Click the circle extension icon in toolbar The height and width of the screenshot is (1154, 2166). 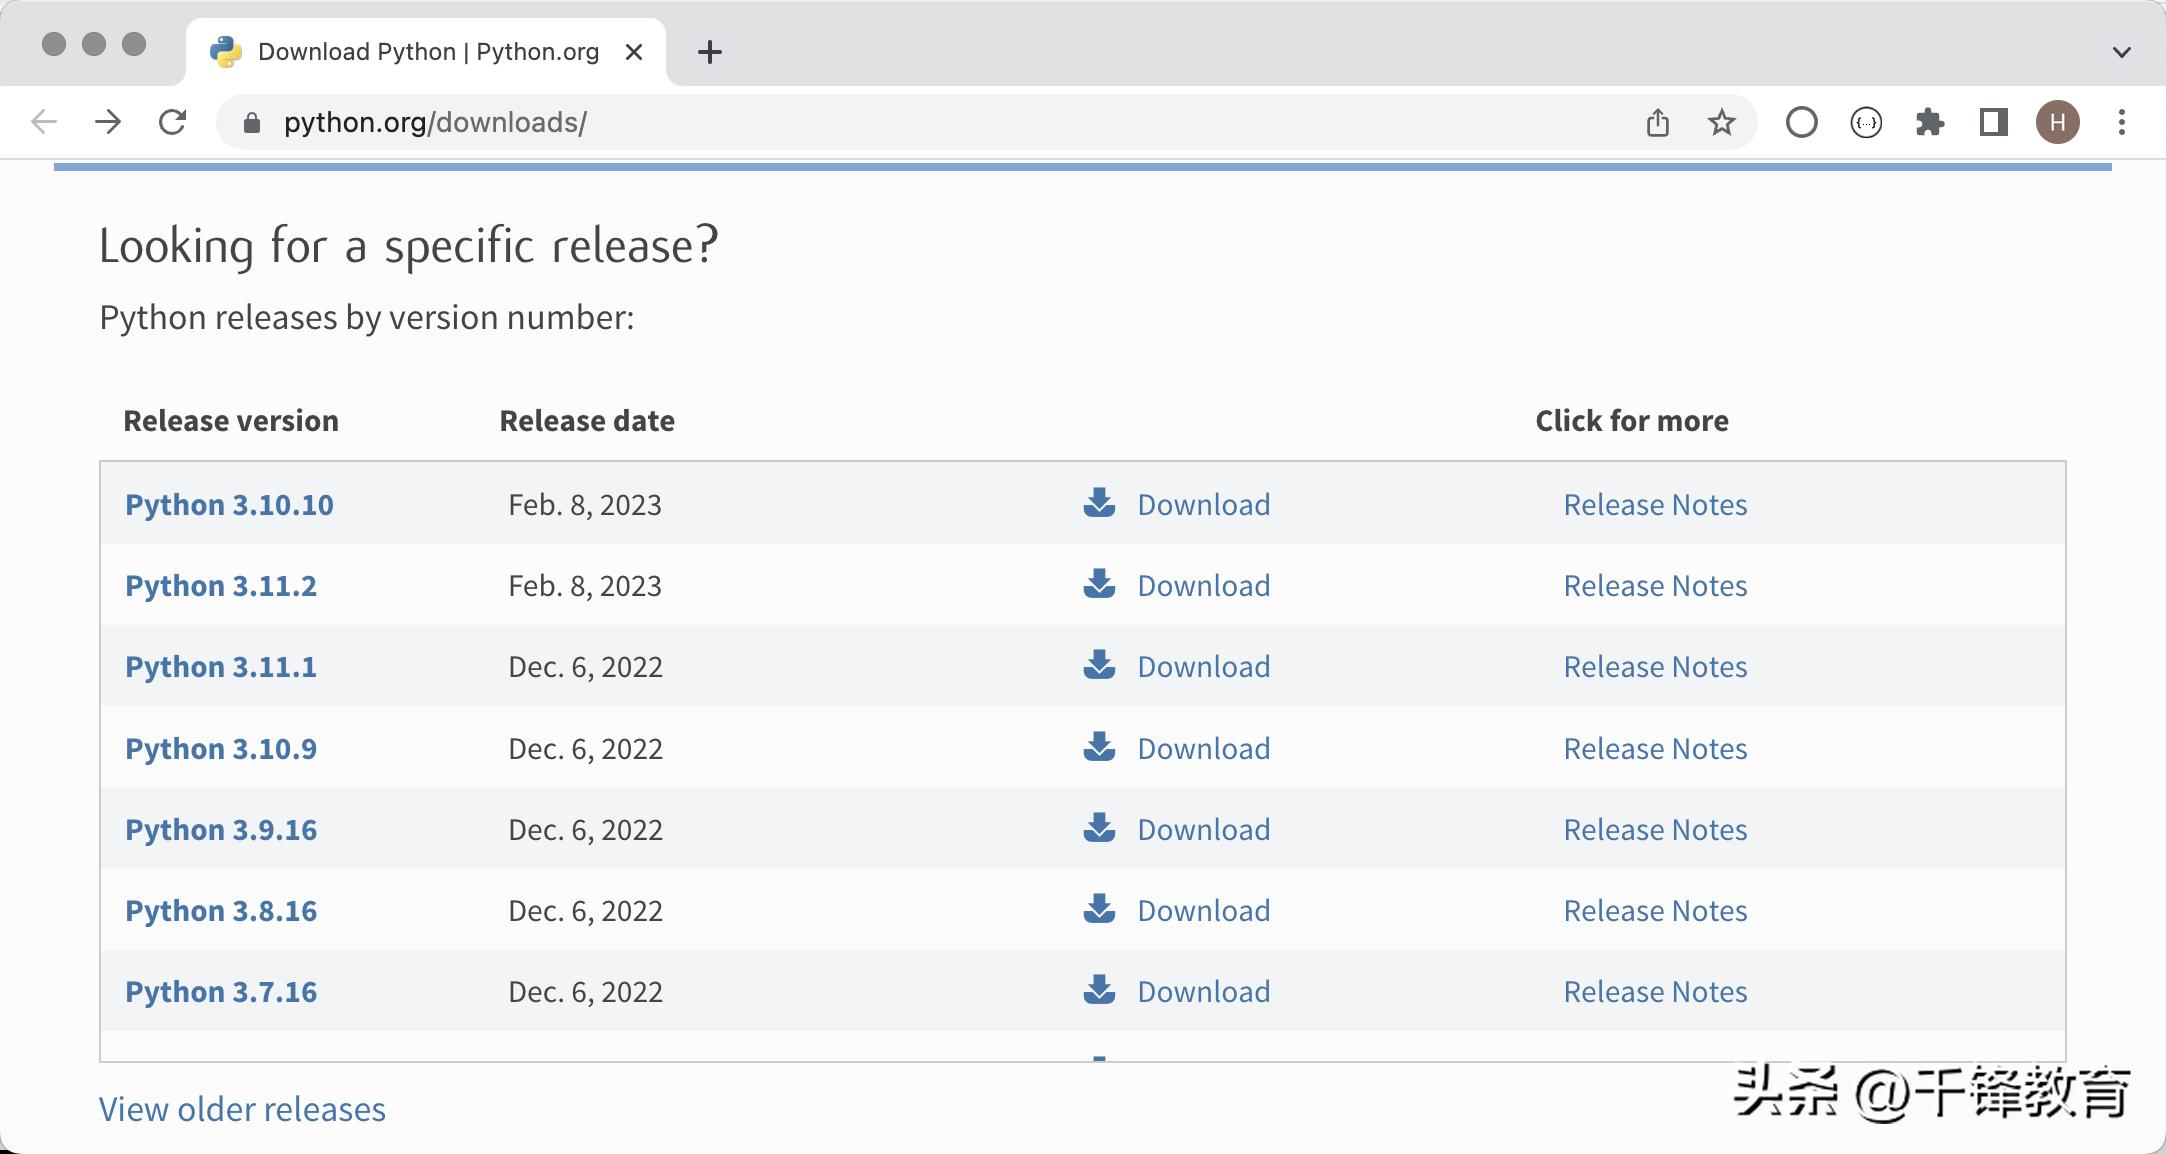point(1801,123)
